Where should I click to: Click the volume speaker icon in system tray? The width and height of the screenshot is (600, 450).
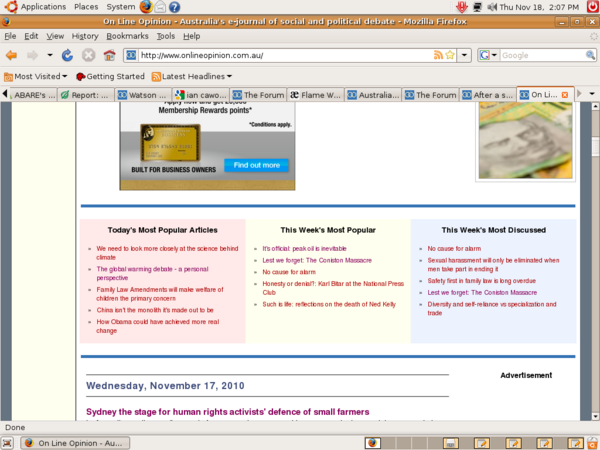tap(492, 7)
